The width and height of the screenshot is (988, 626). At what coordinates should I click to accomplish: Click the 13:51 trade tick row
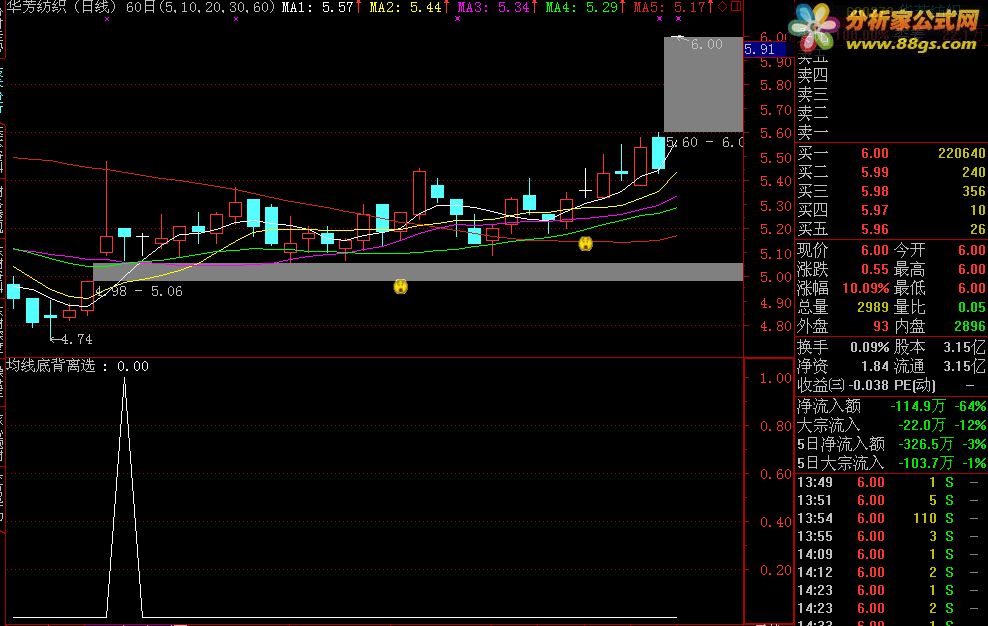tap(890, 500)
